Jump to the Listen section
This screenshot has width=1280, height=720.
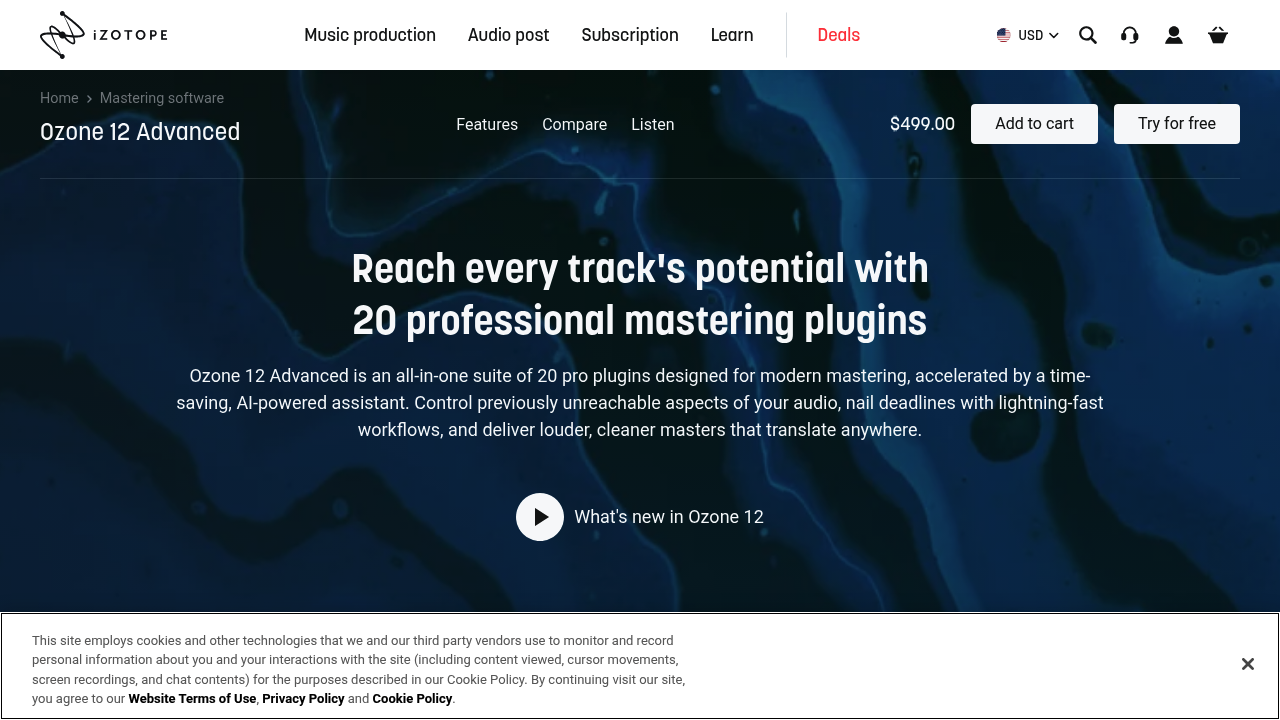pyautogui.click(x=653, y=124)
